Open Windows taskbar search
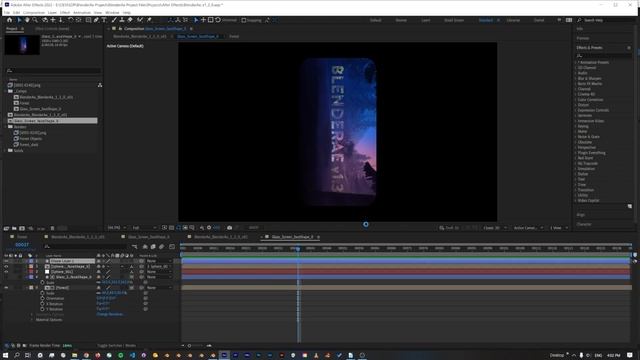 pos(17,355)
